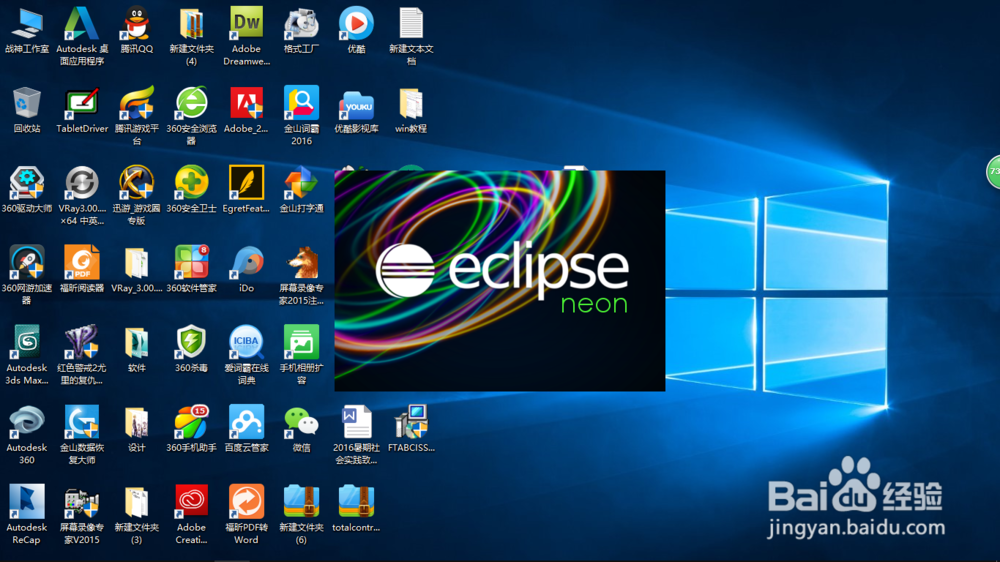Open 爱词霸在线词典 ICIBA icon
The height and width of the screenshot is (562, 1000).
(x=246, y=343)
